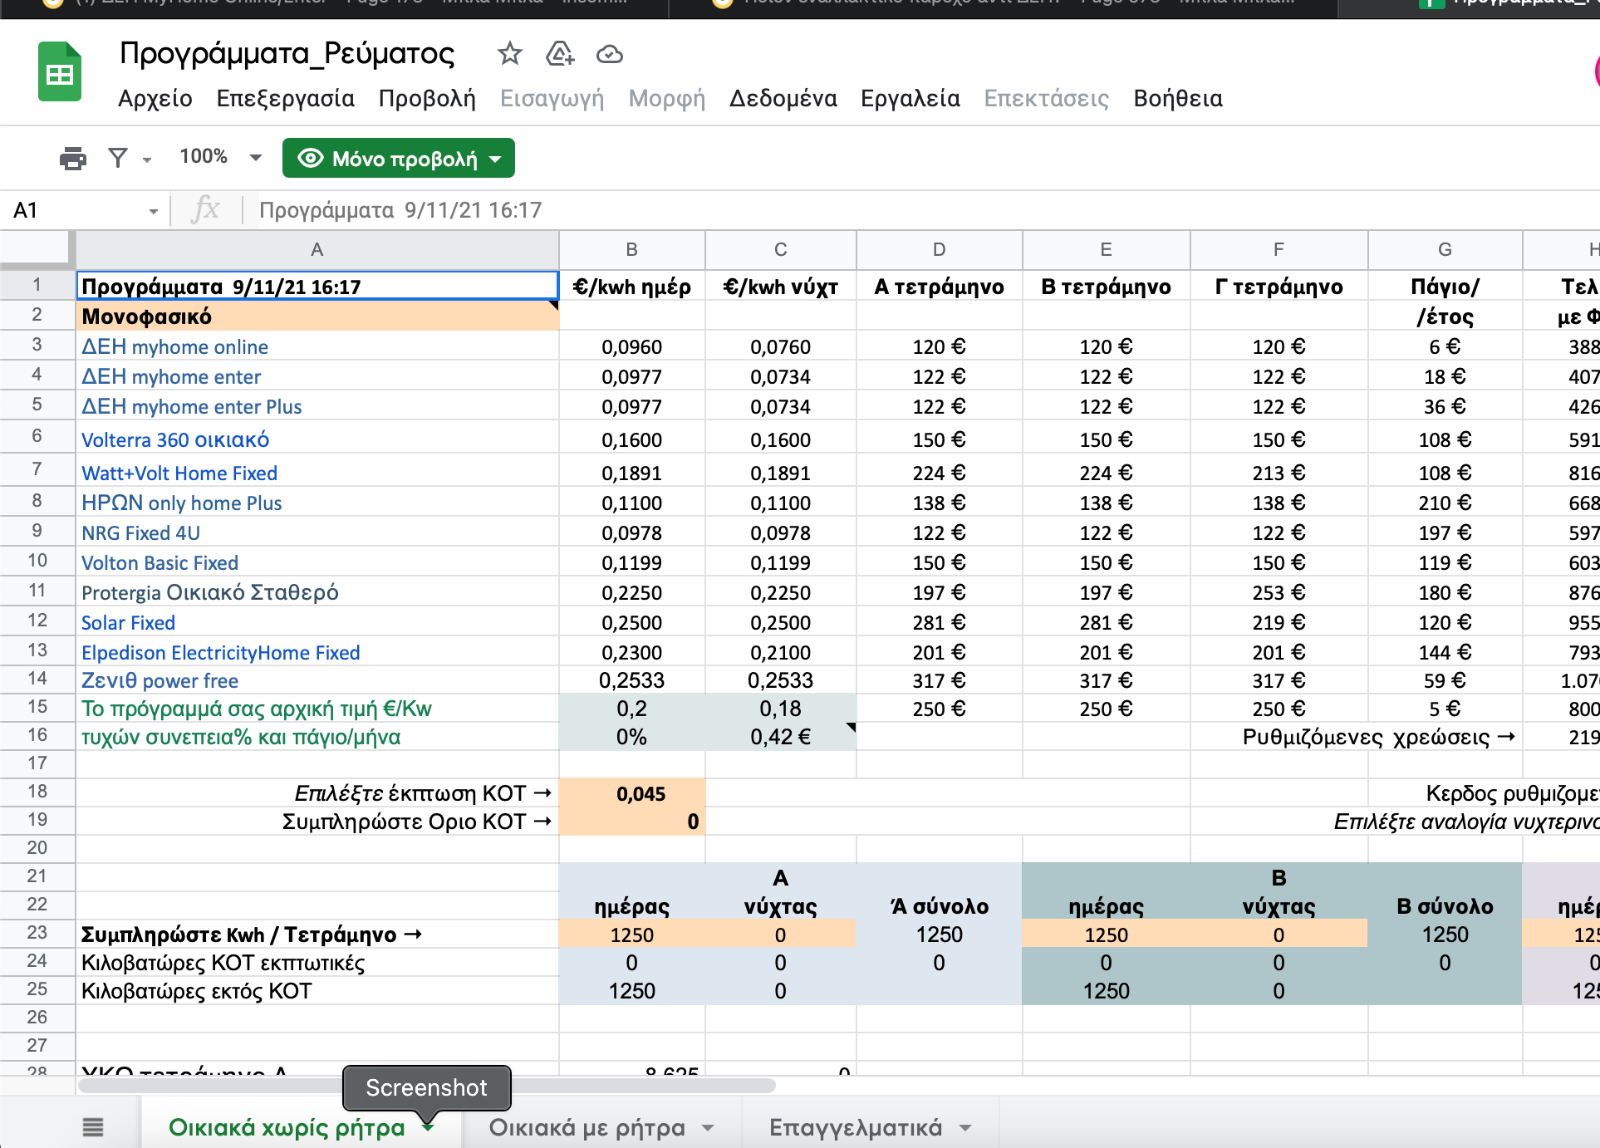1600x1148 pixels.
Task: Select the €/kwh ημέρ header cell
Action: click(632, 287)
